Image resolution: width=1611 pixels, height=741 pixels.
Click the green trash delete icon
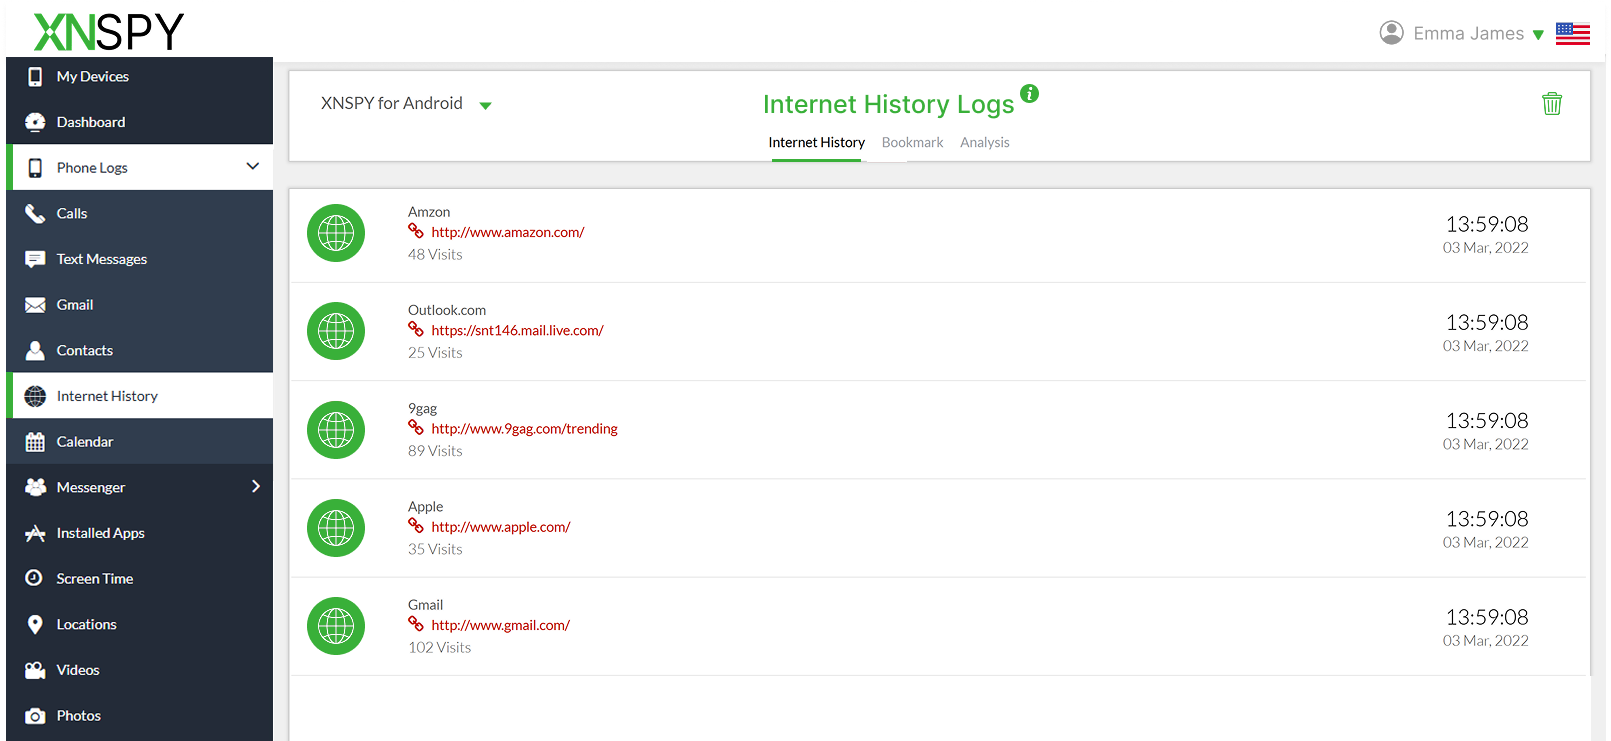(x=1552, y=103)
